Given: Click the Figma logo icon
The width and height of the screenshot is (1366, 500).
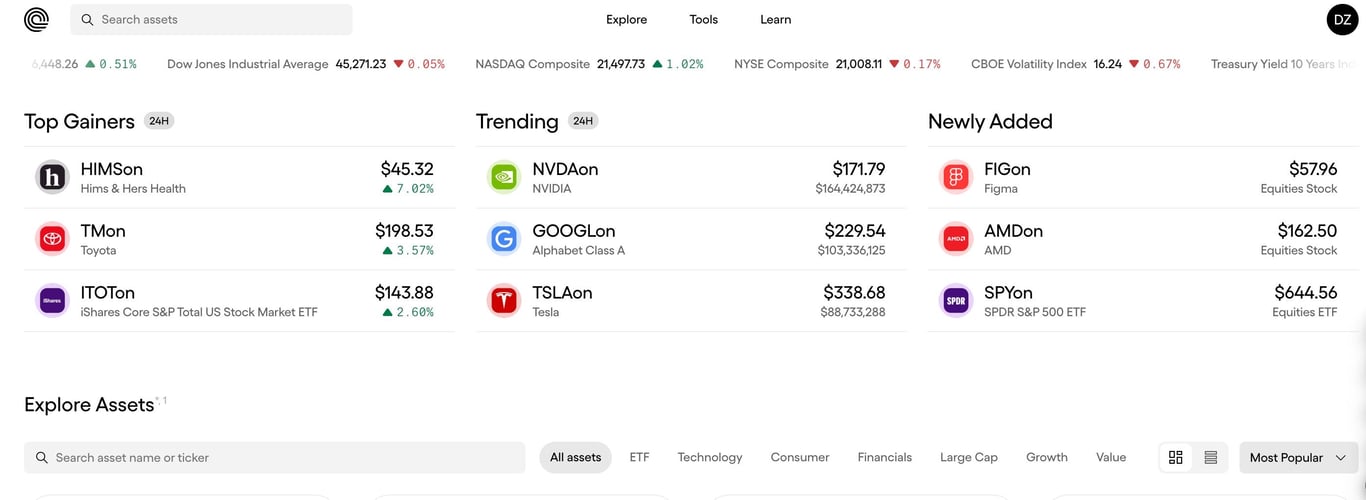Looking at the screenshot, I should pyautogui.click(x=956, y=178).
